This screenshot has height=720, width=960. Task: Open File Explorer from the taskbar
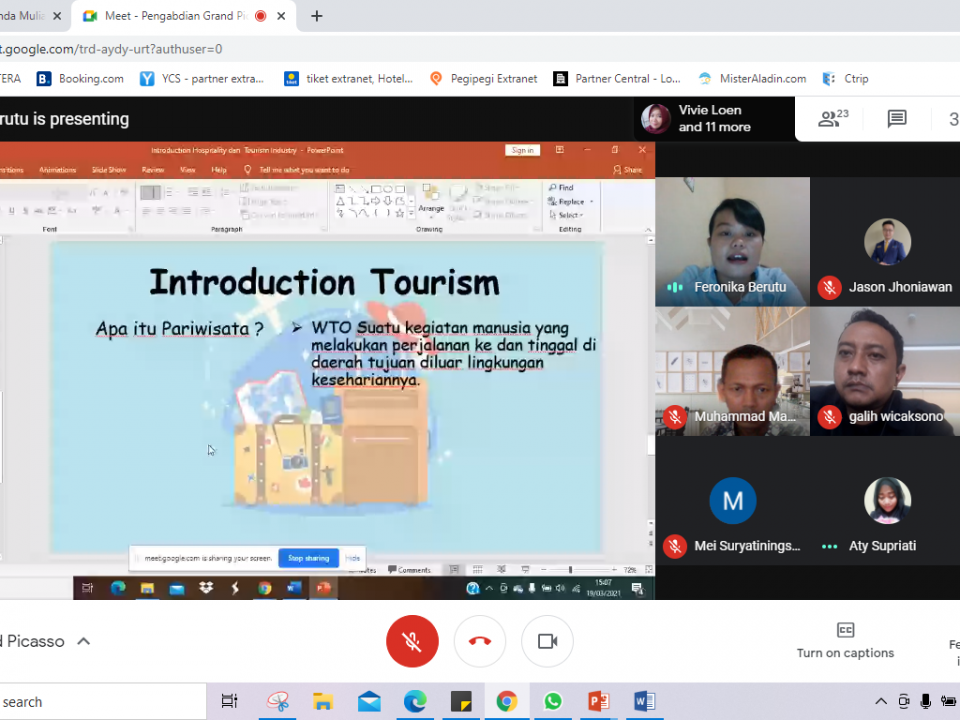323,702
